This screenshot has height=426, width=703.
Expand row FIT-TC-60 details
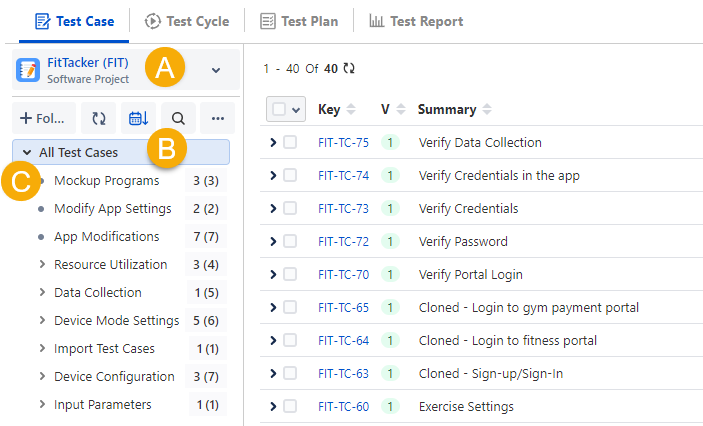pos(273,406)
